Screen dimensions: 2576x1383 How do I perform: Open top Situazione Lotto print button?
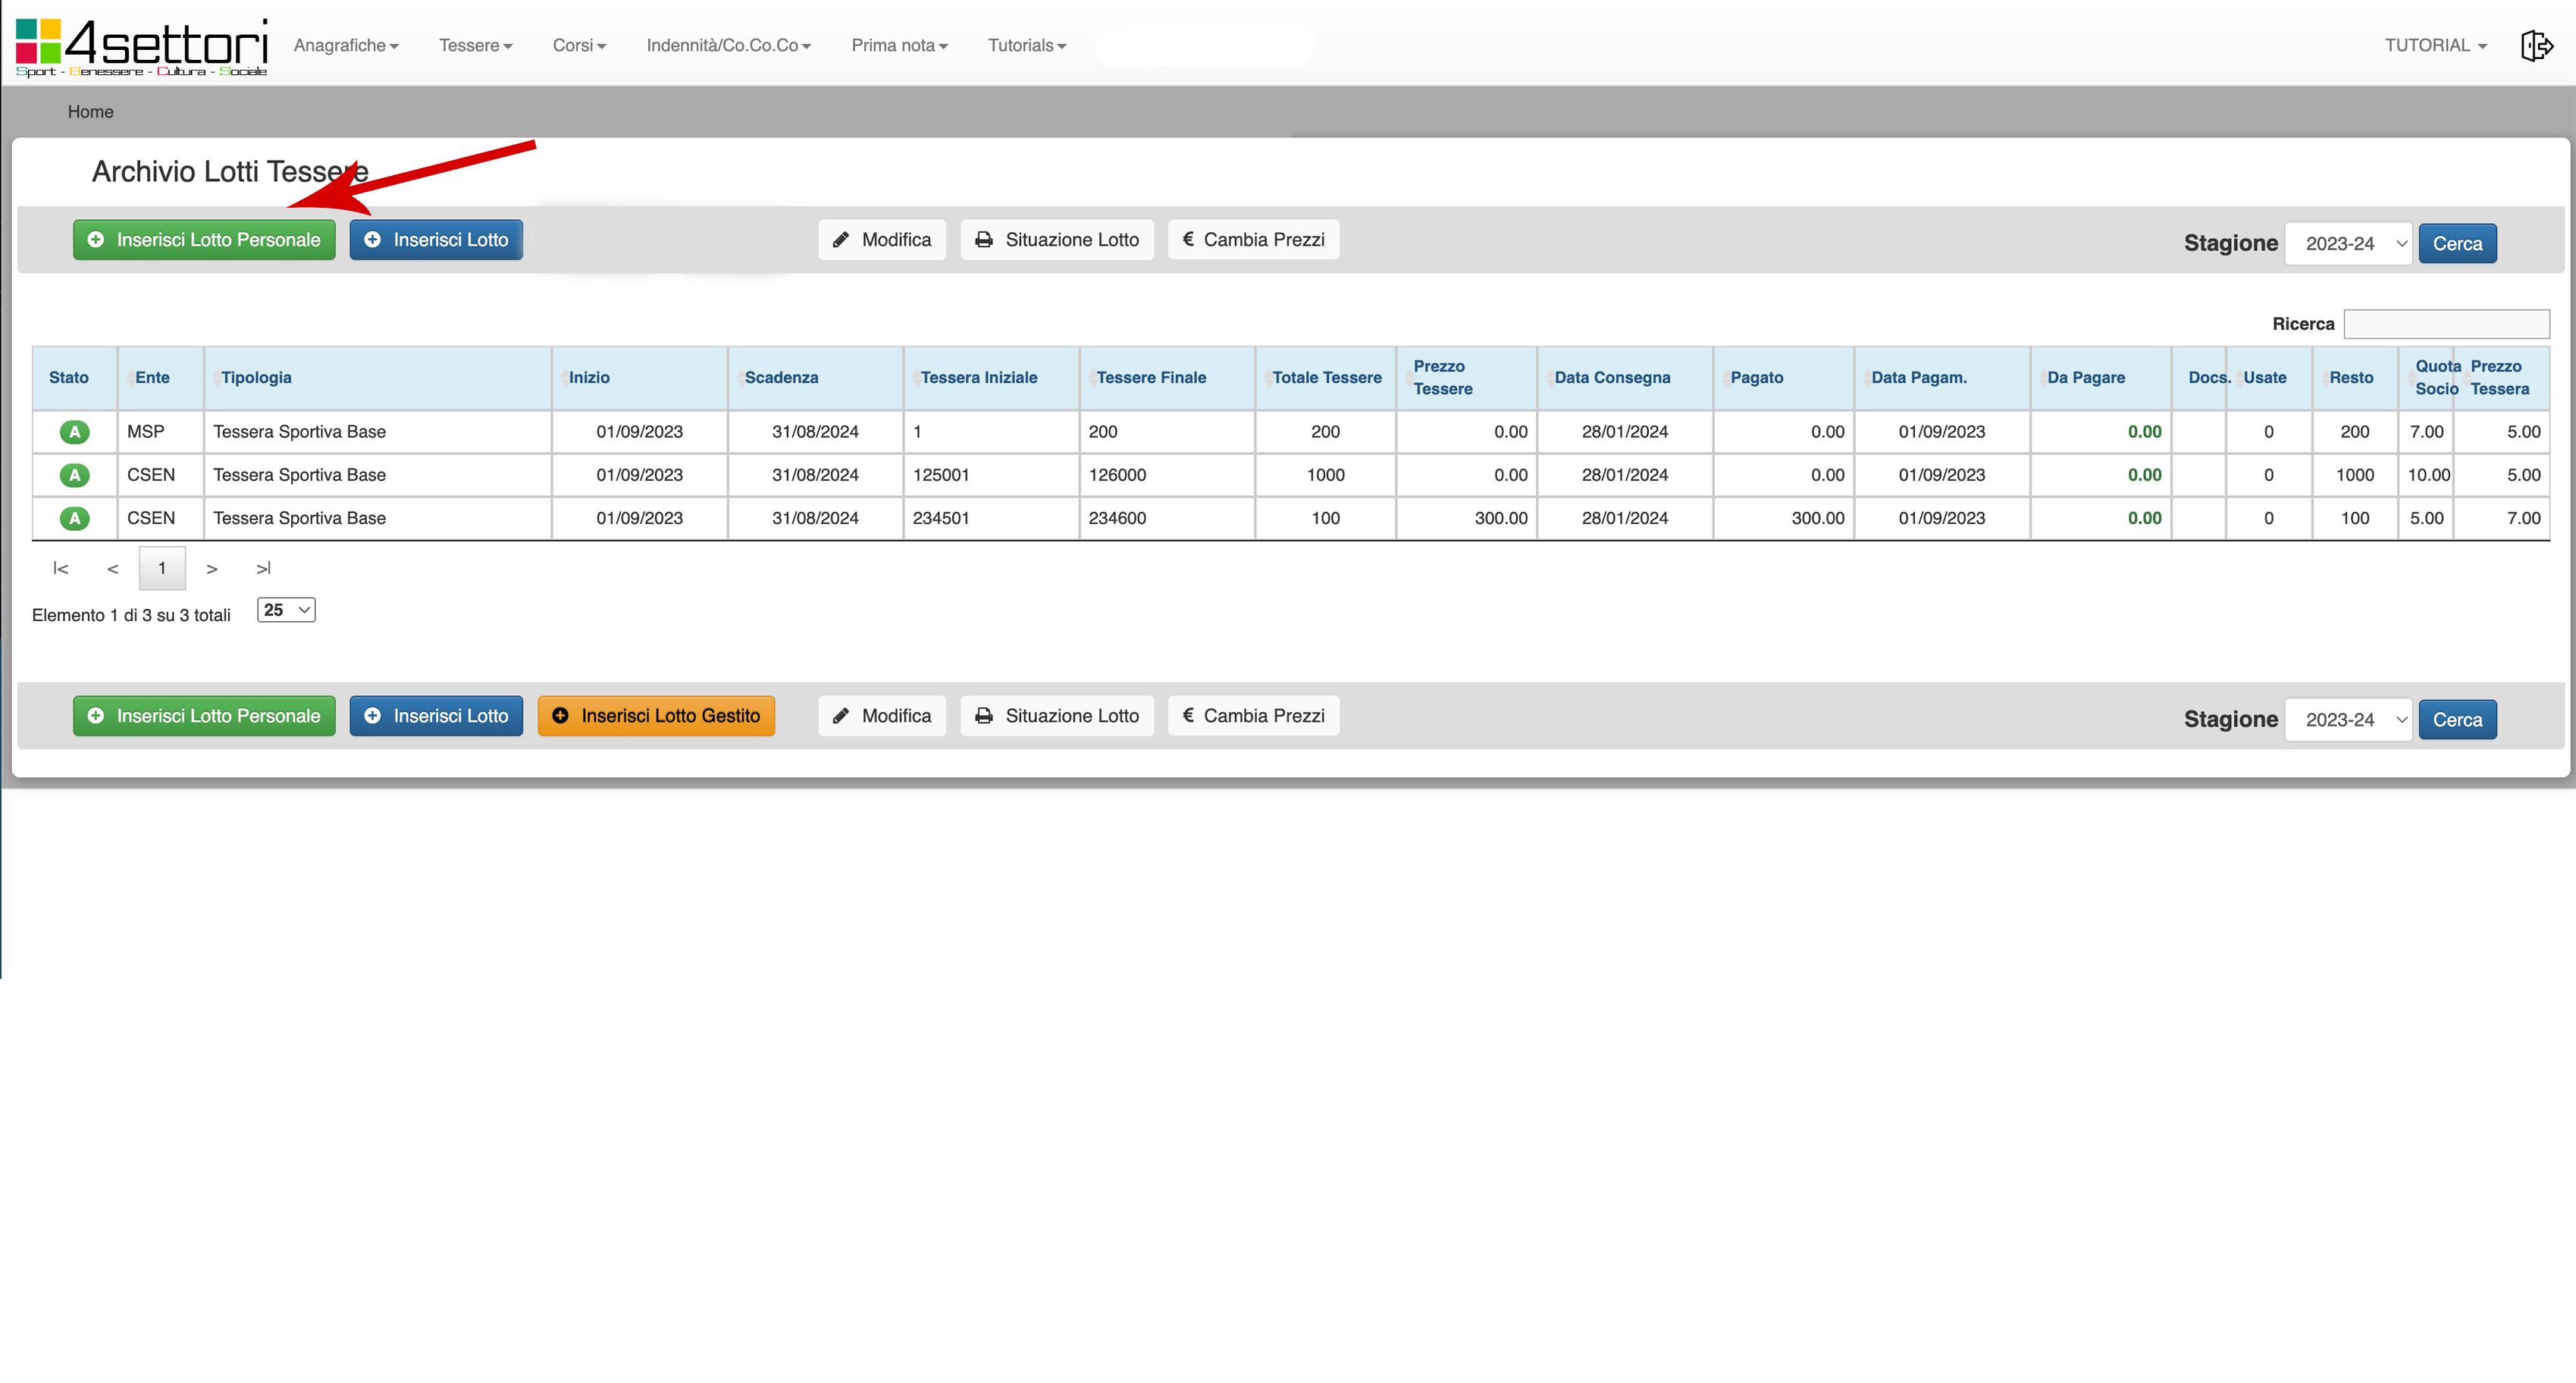pos(1057,240)
